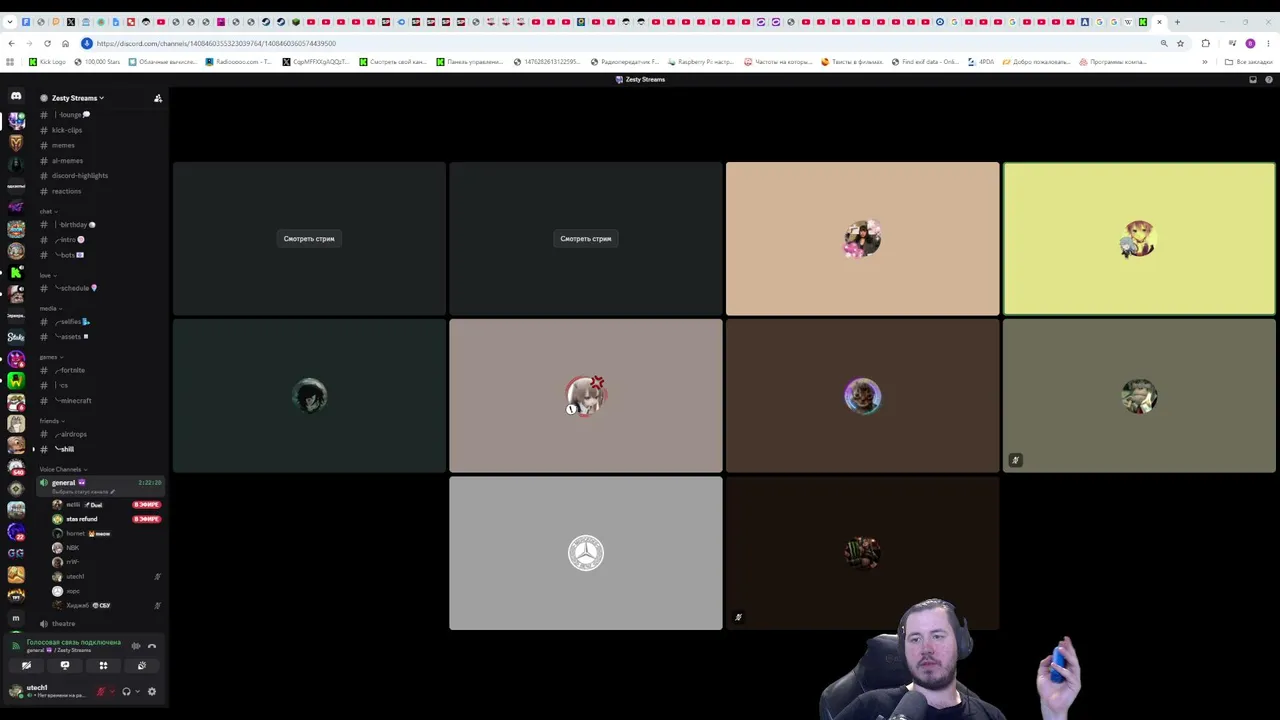The width and height of the screenshot is (1280, 720).
Task: Click the pop-out icon in Discord title bar
Action: 1253,80
